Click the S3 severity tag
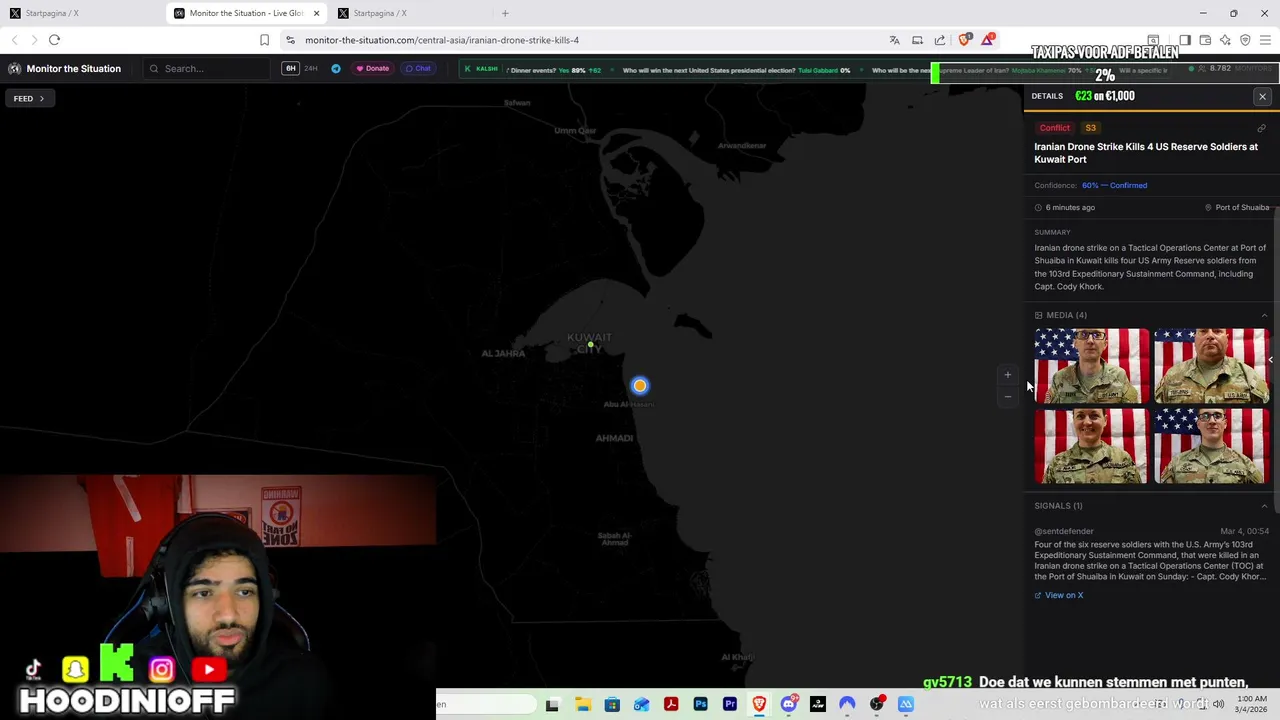This screenshot has width=1280, height=720. (1090, 128)
